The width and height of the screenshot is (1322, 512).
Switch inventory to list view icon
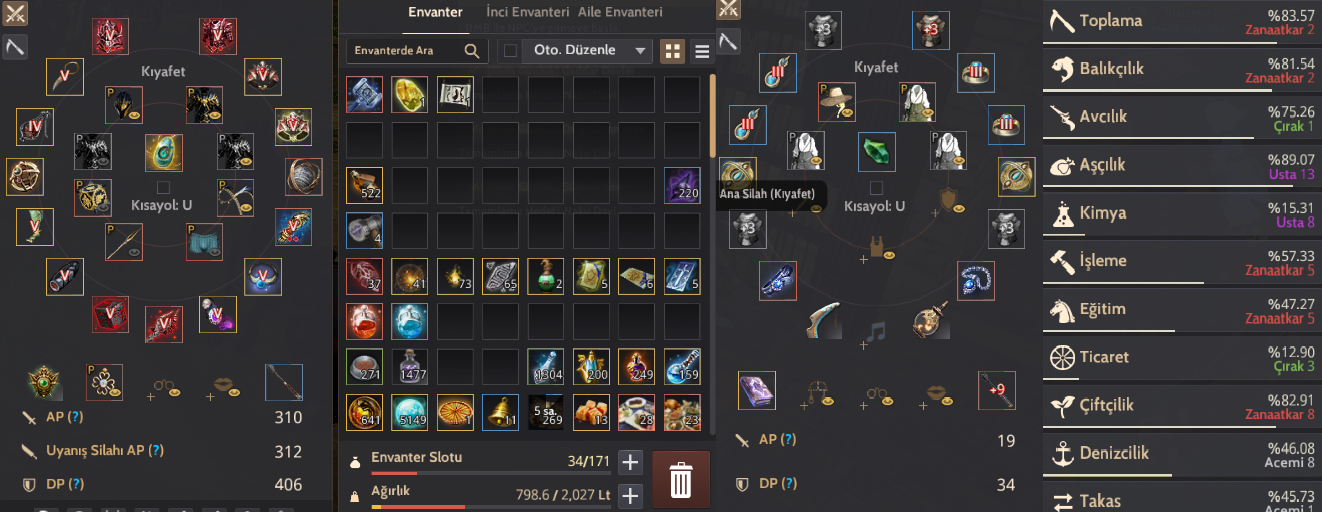tap(702, 51)
